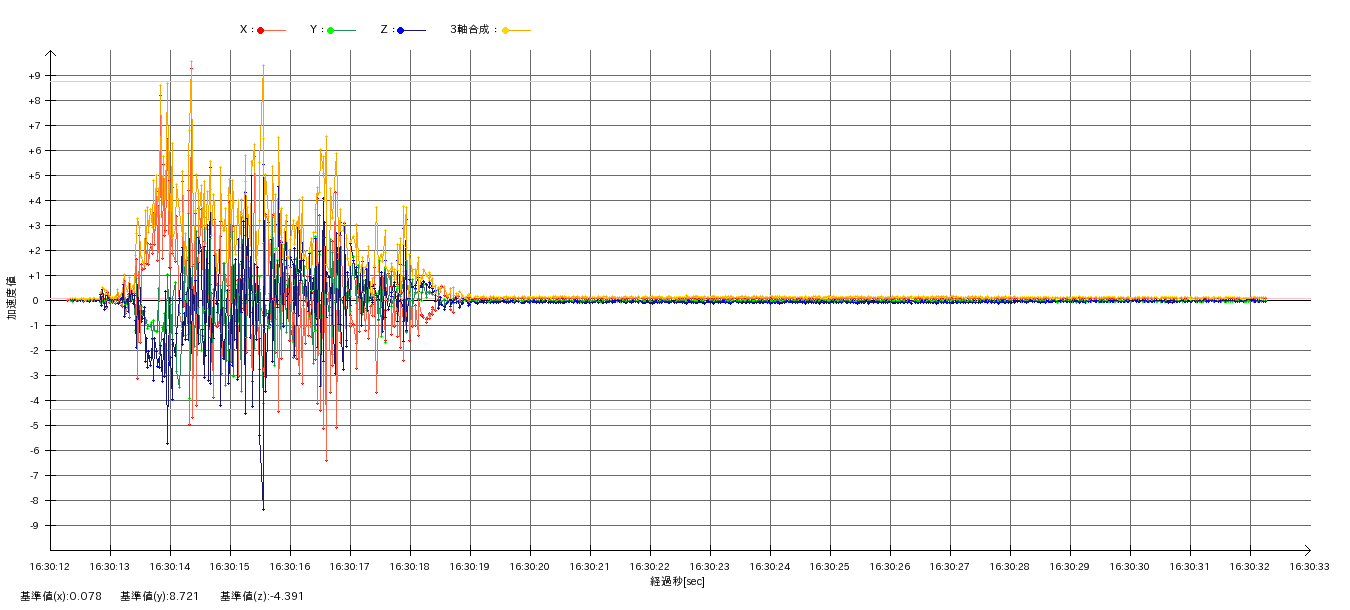Click the arrowhead at x-axis right end
The image size is (1350, 610).
(x=1310, y=550)
